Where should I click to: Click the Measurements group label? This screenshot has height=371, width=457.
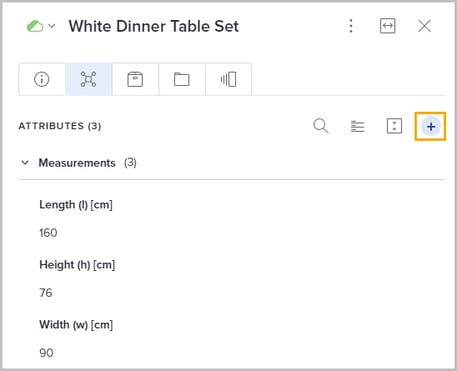point(77,163)
